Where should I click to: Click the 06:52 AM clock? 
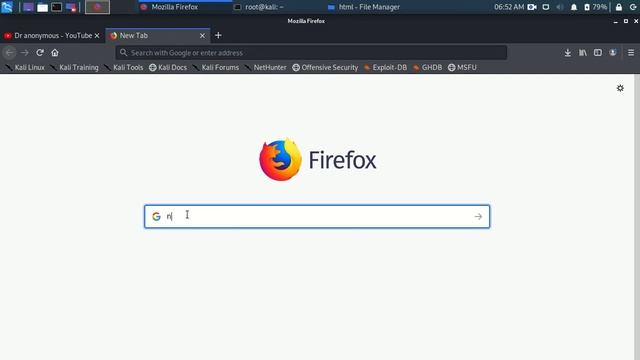pyautogui.click(x=509, y=7)
